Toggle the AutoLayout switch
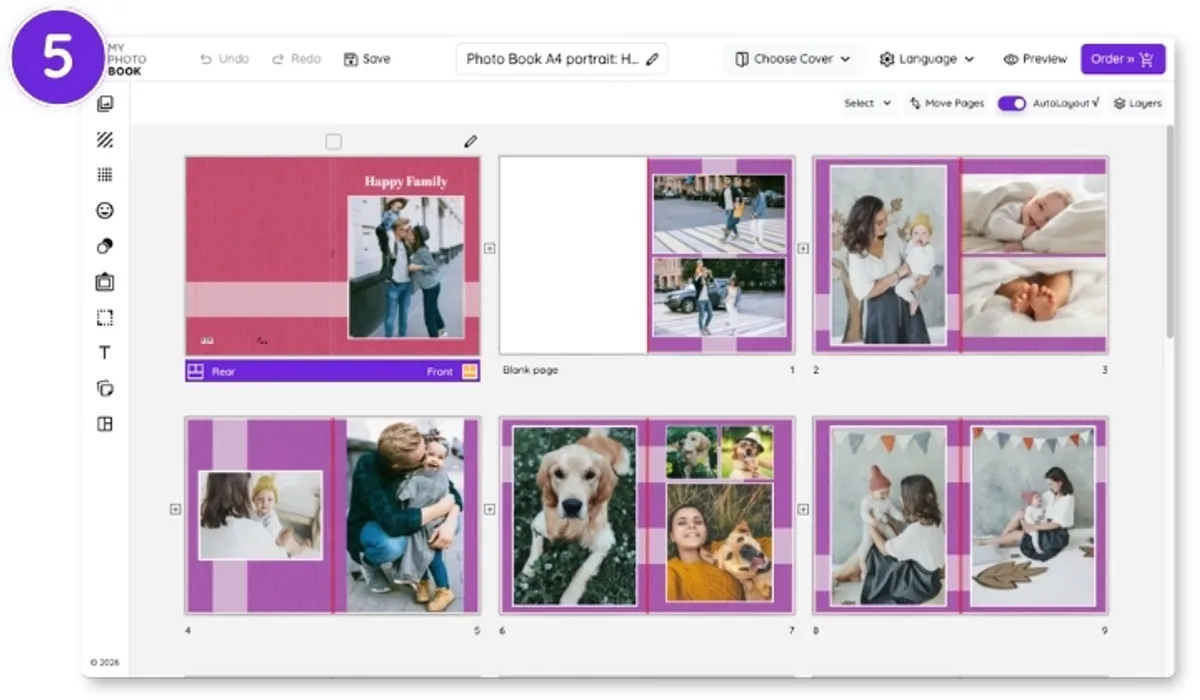Viewport: 1200px width, 700px height. pos(1012,103)
